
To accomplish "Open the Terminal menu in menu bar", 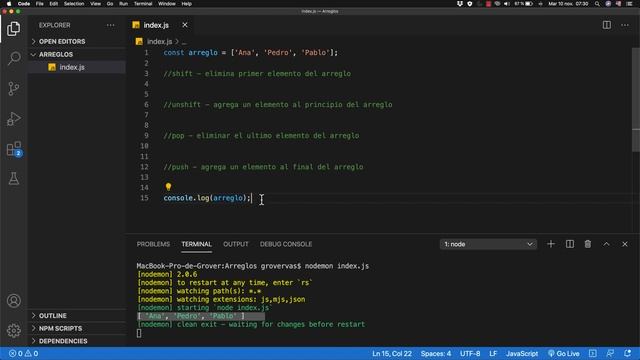I will [x=143, y=4].
